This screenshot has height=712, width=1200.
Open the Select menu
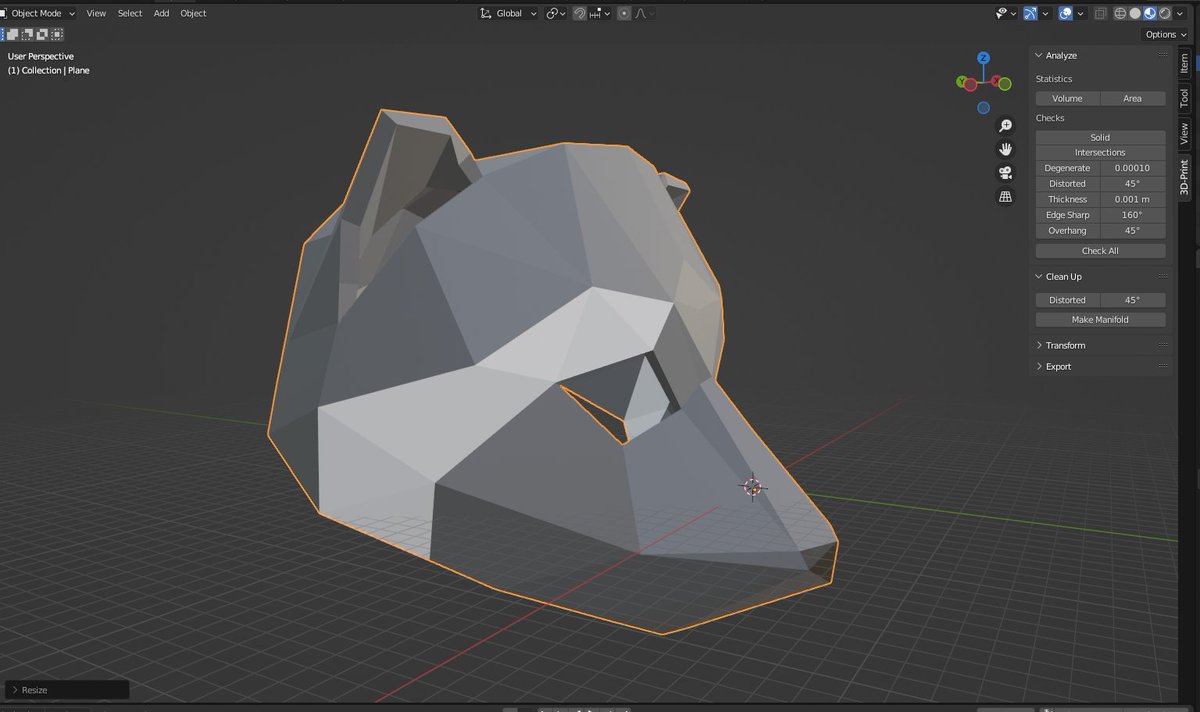[130, 13]
